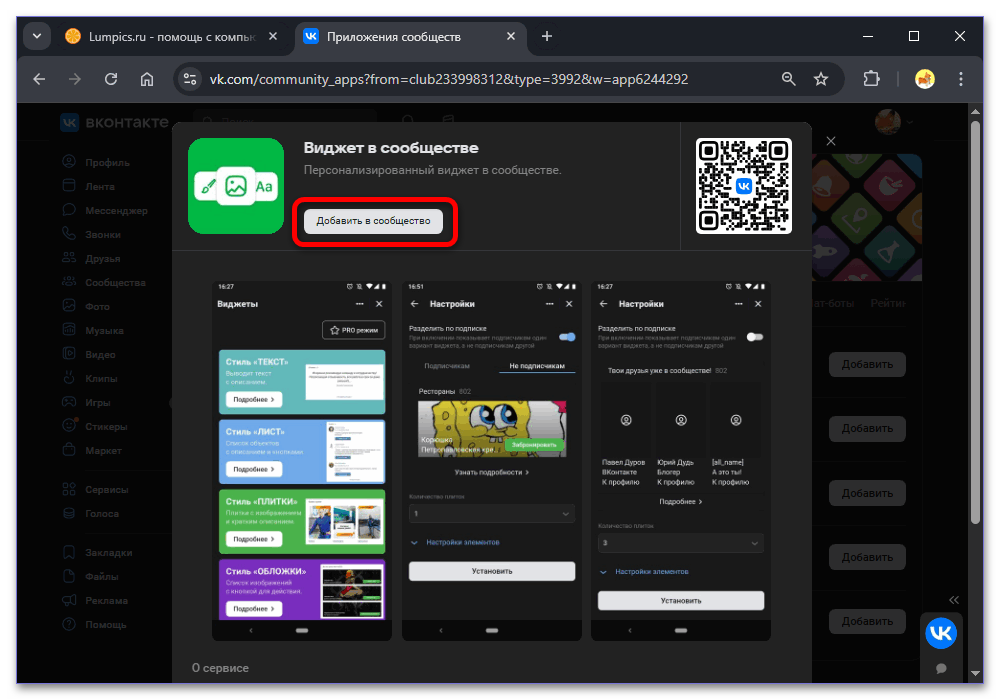
Task: Switch to the Lumpics.ru tab
Action: (172, 37)
